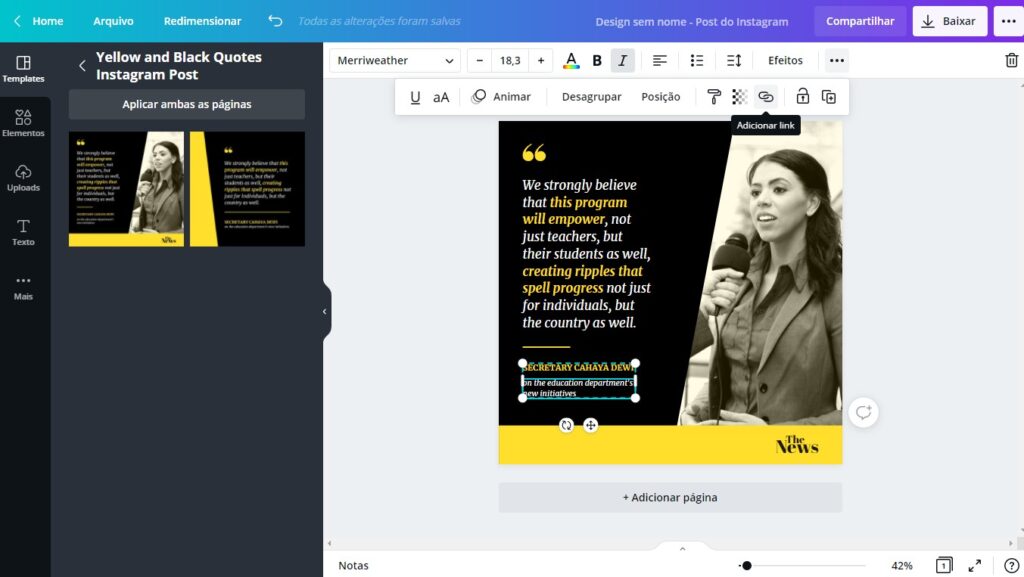
Task: Open the Merriweather font selector
Action: click(x=394, y=60)
